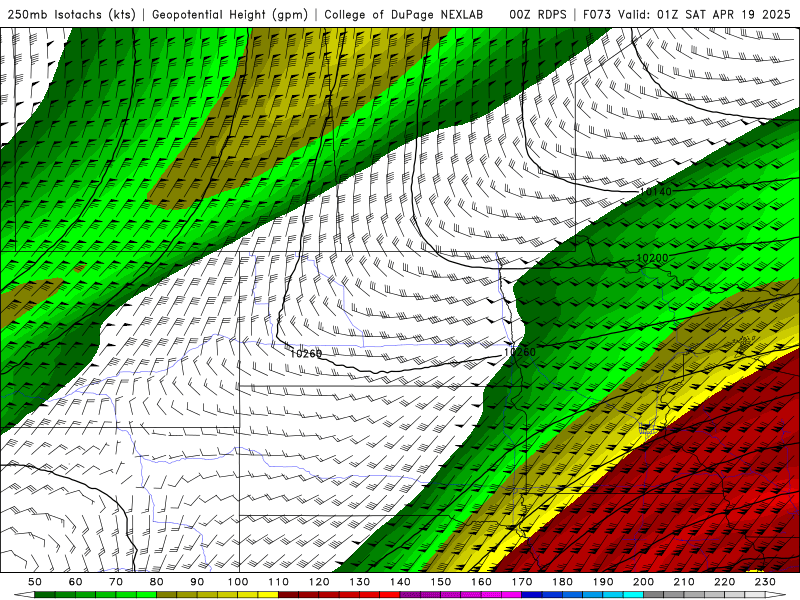The height and width of the screenshot is (600, 800).
Task: Click the 140 legend number
Action: [401, 582]
